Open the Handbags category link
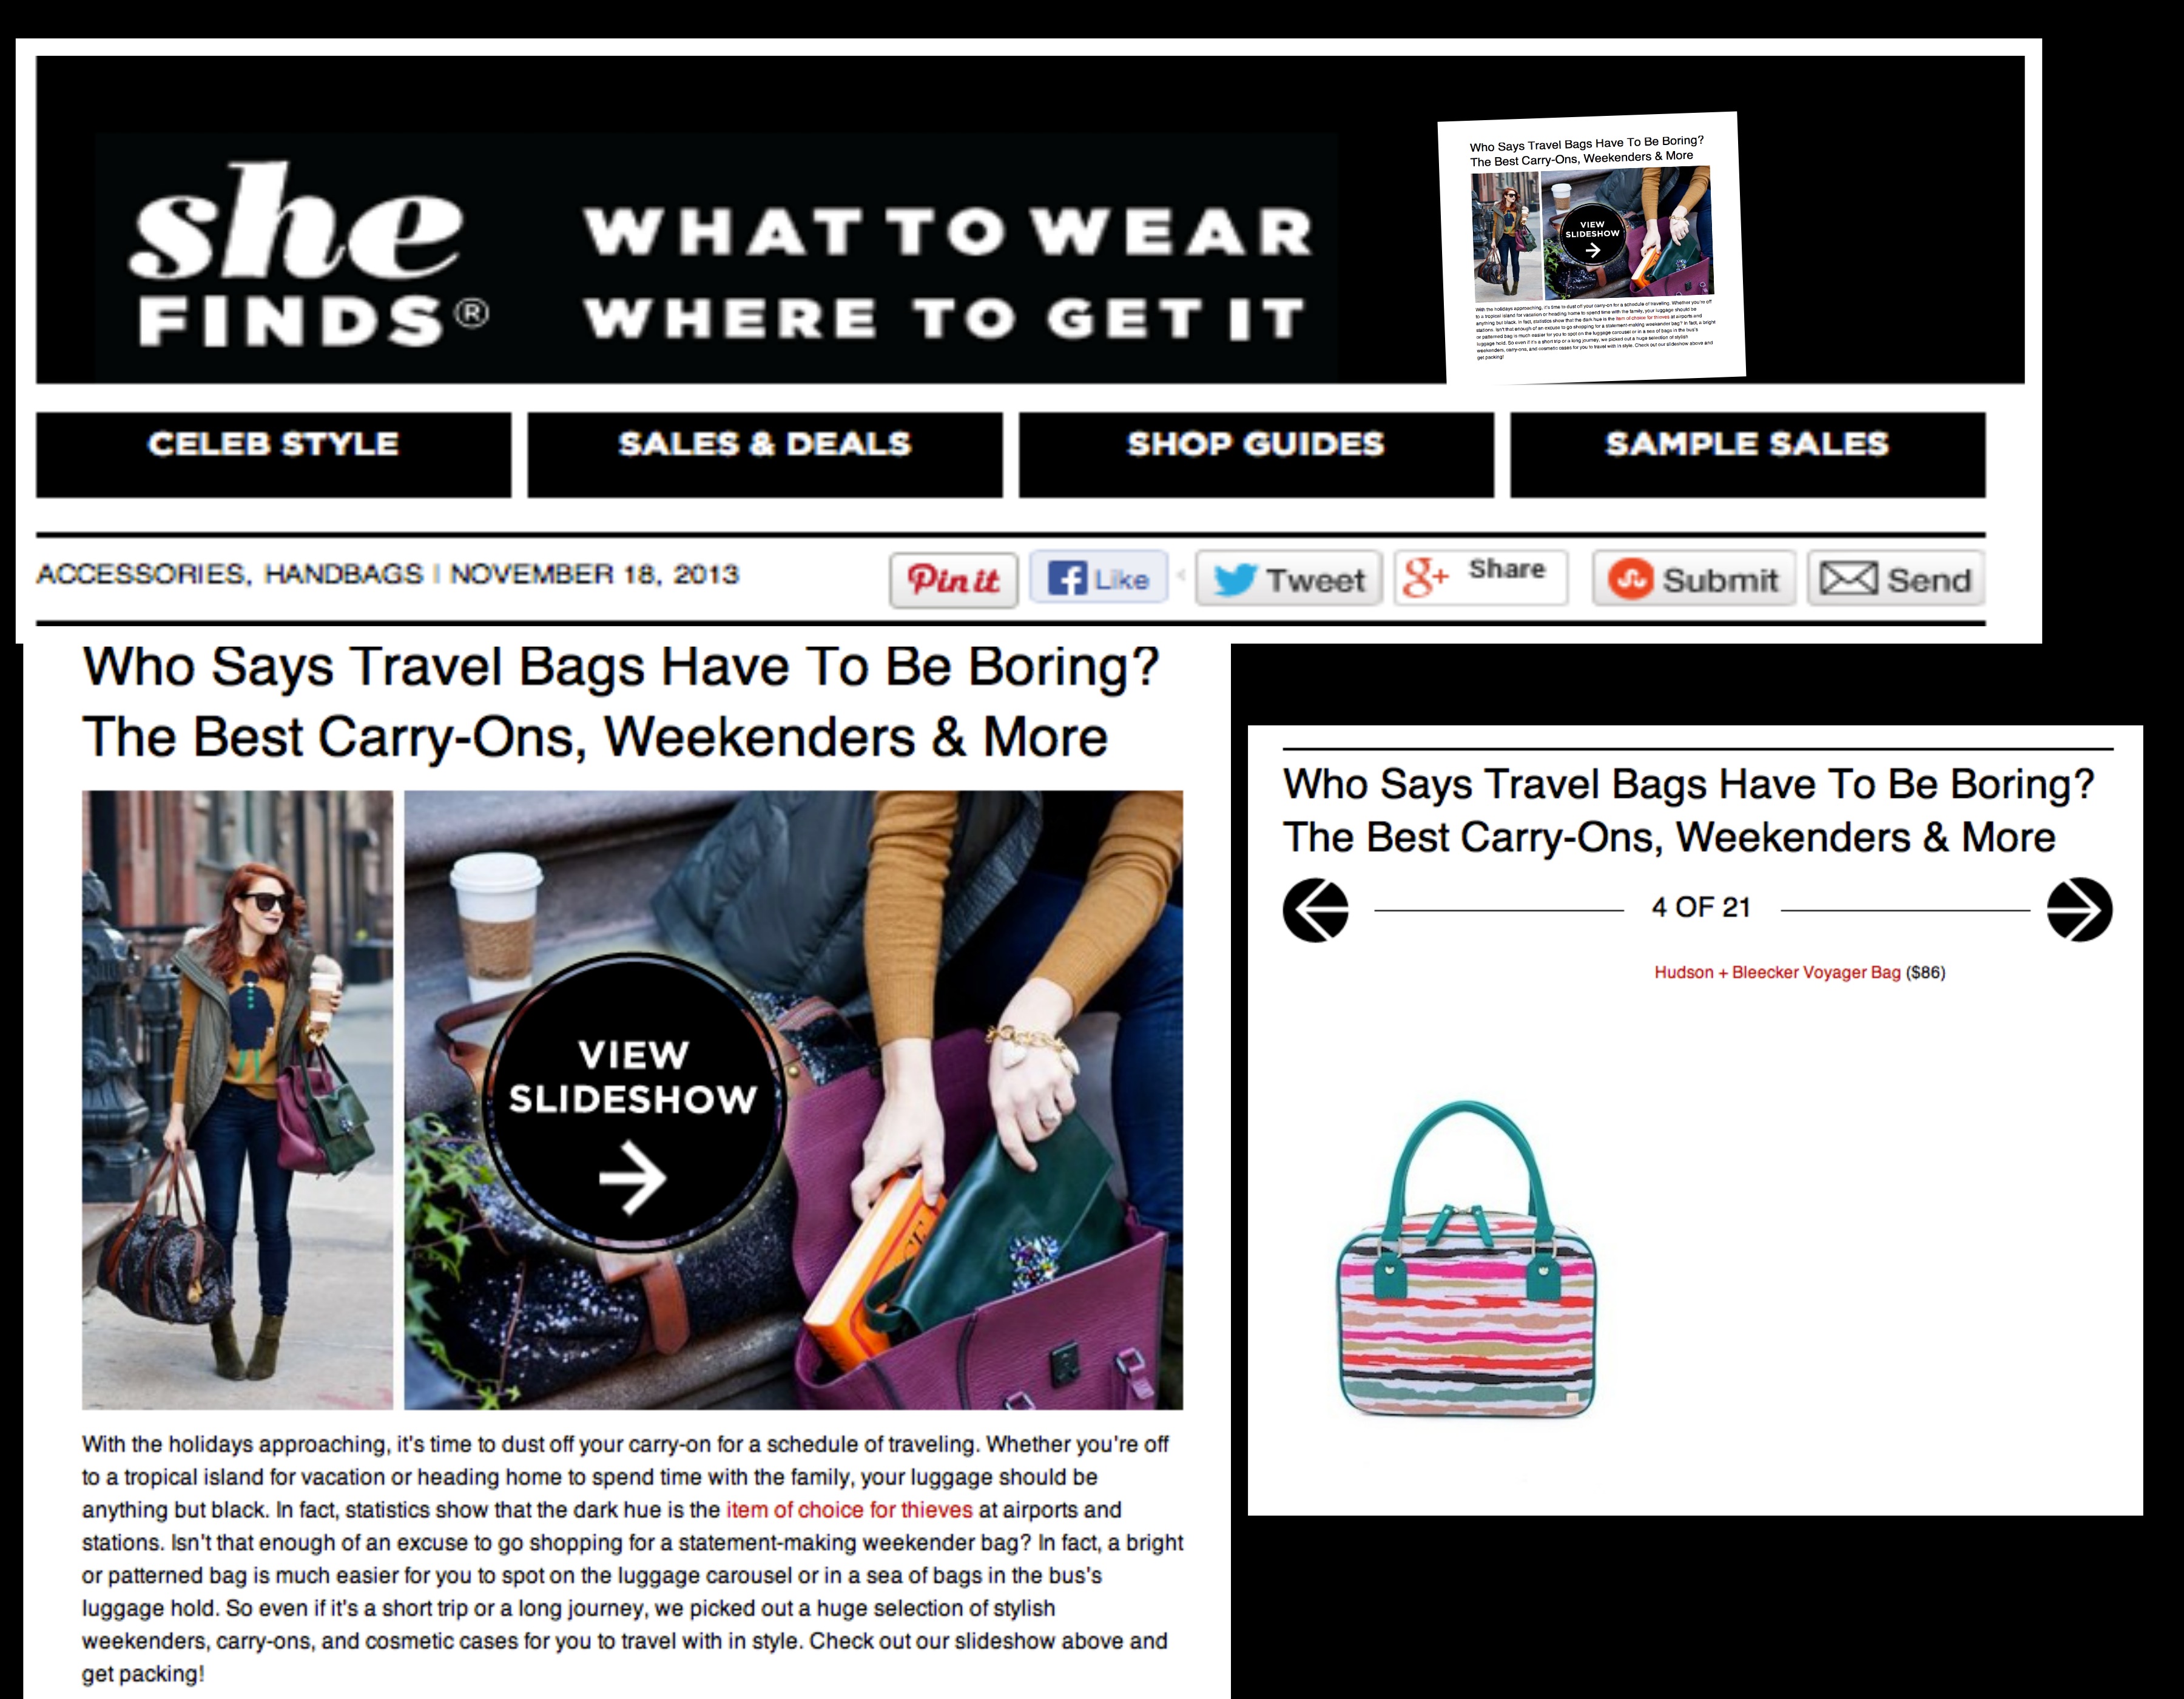Viewport: 2184px width, 1699px height. 343,574
